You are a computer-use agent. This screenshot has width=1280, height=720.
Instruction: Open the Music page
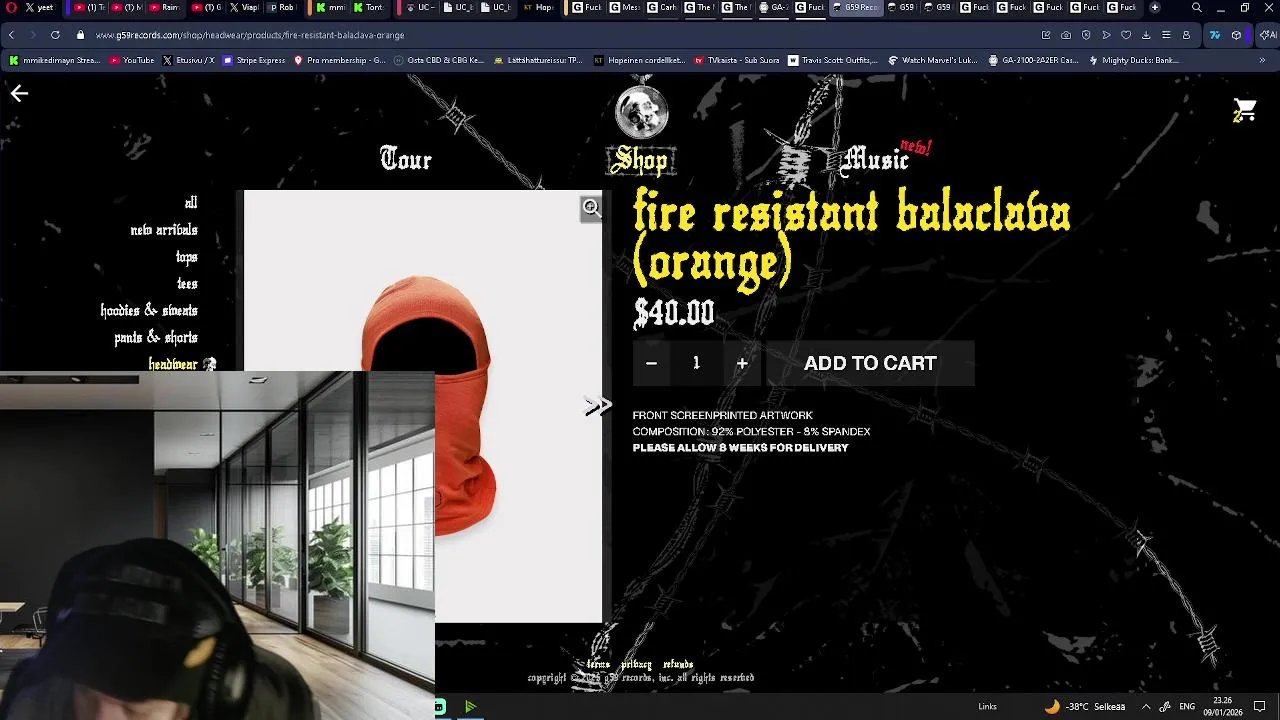pyautogui.click(x=877, y=159)
